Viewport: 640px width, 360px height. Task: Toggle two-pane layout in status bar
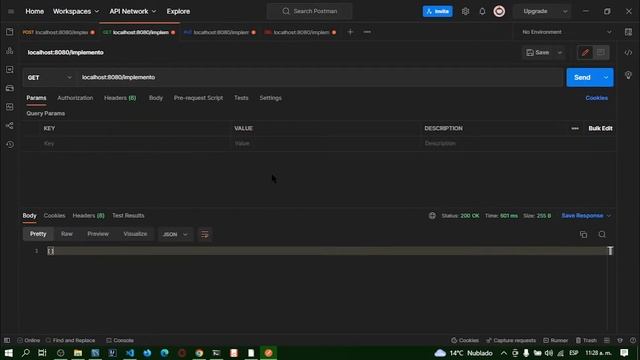(x=607, y=340)
